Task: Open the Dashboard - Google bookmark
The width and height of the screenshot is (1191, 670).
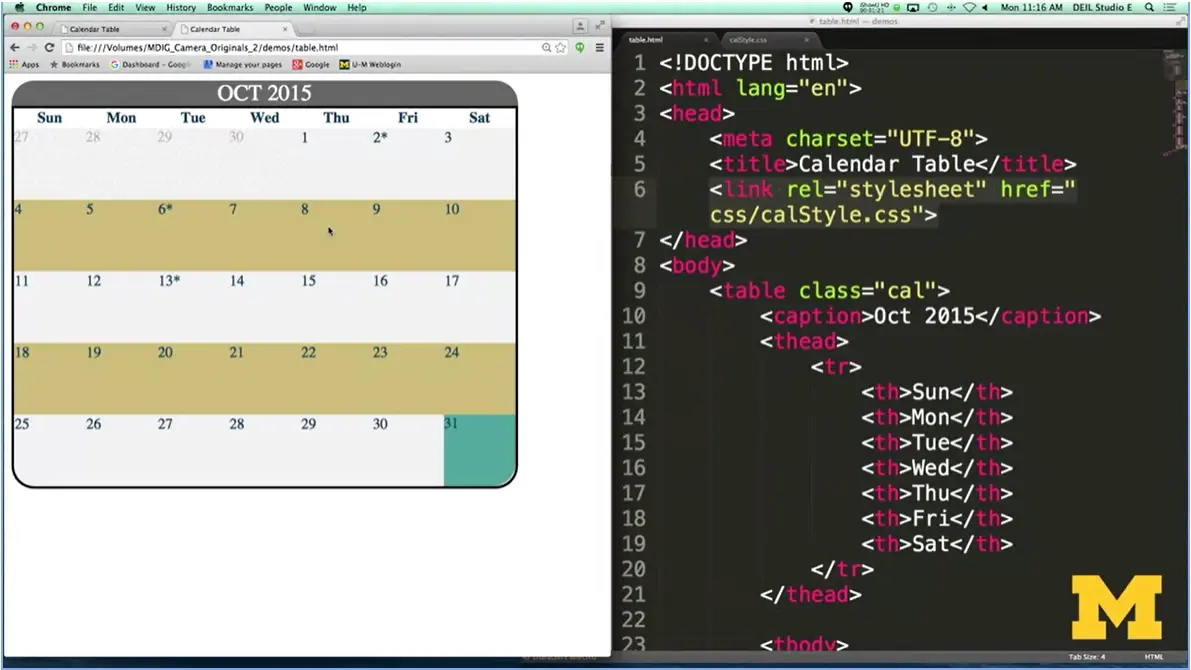Action: (x=148, y=64)
